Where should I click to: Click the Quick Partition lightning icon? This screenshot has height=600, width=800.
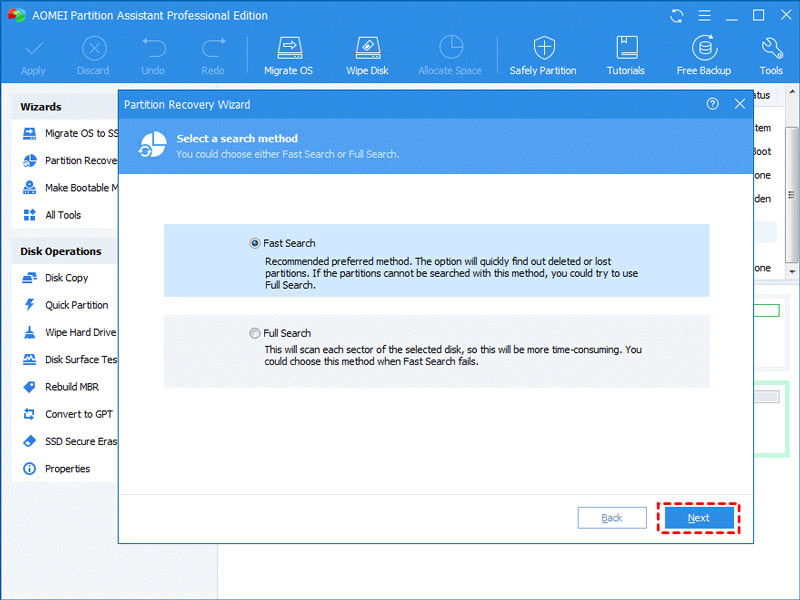30,305
